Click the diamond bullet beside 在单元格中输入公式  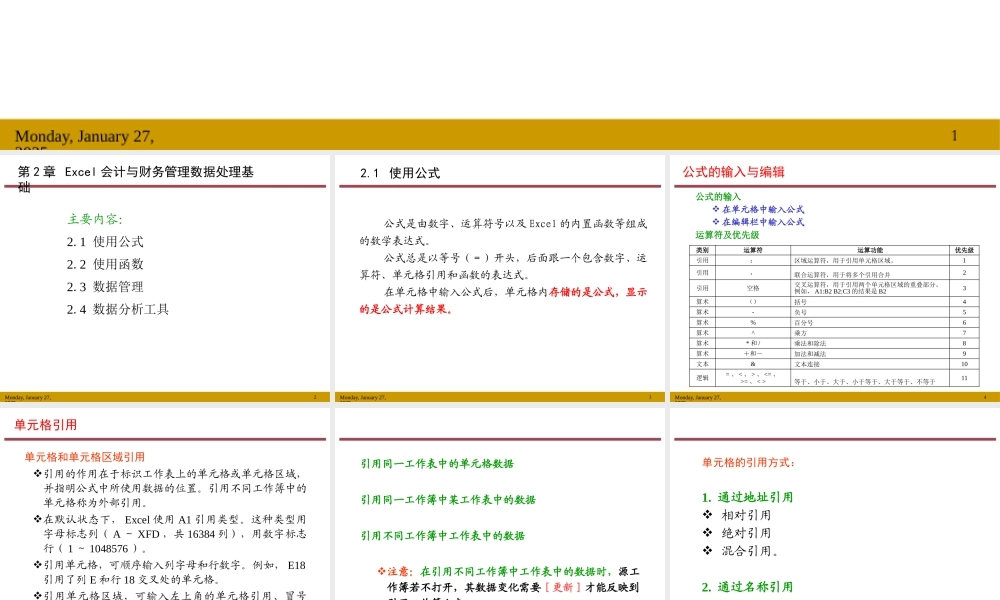pyautogui.click(x=717, y=208)
